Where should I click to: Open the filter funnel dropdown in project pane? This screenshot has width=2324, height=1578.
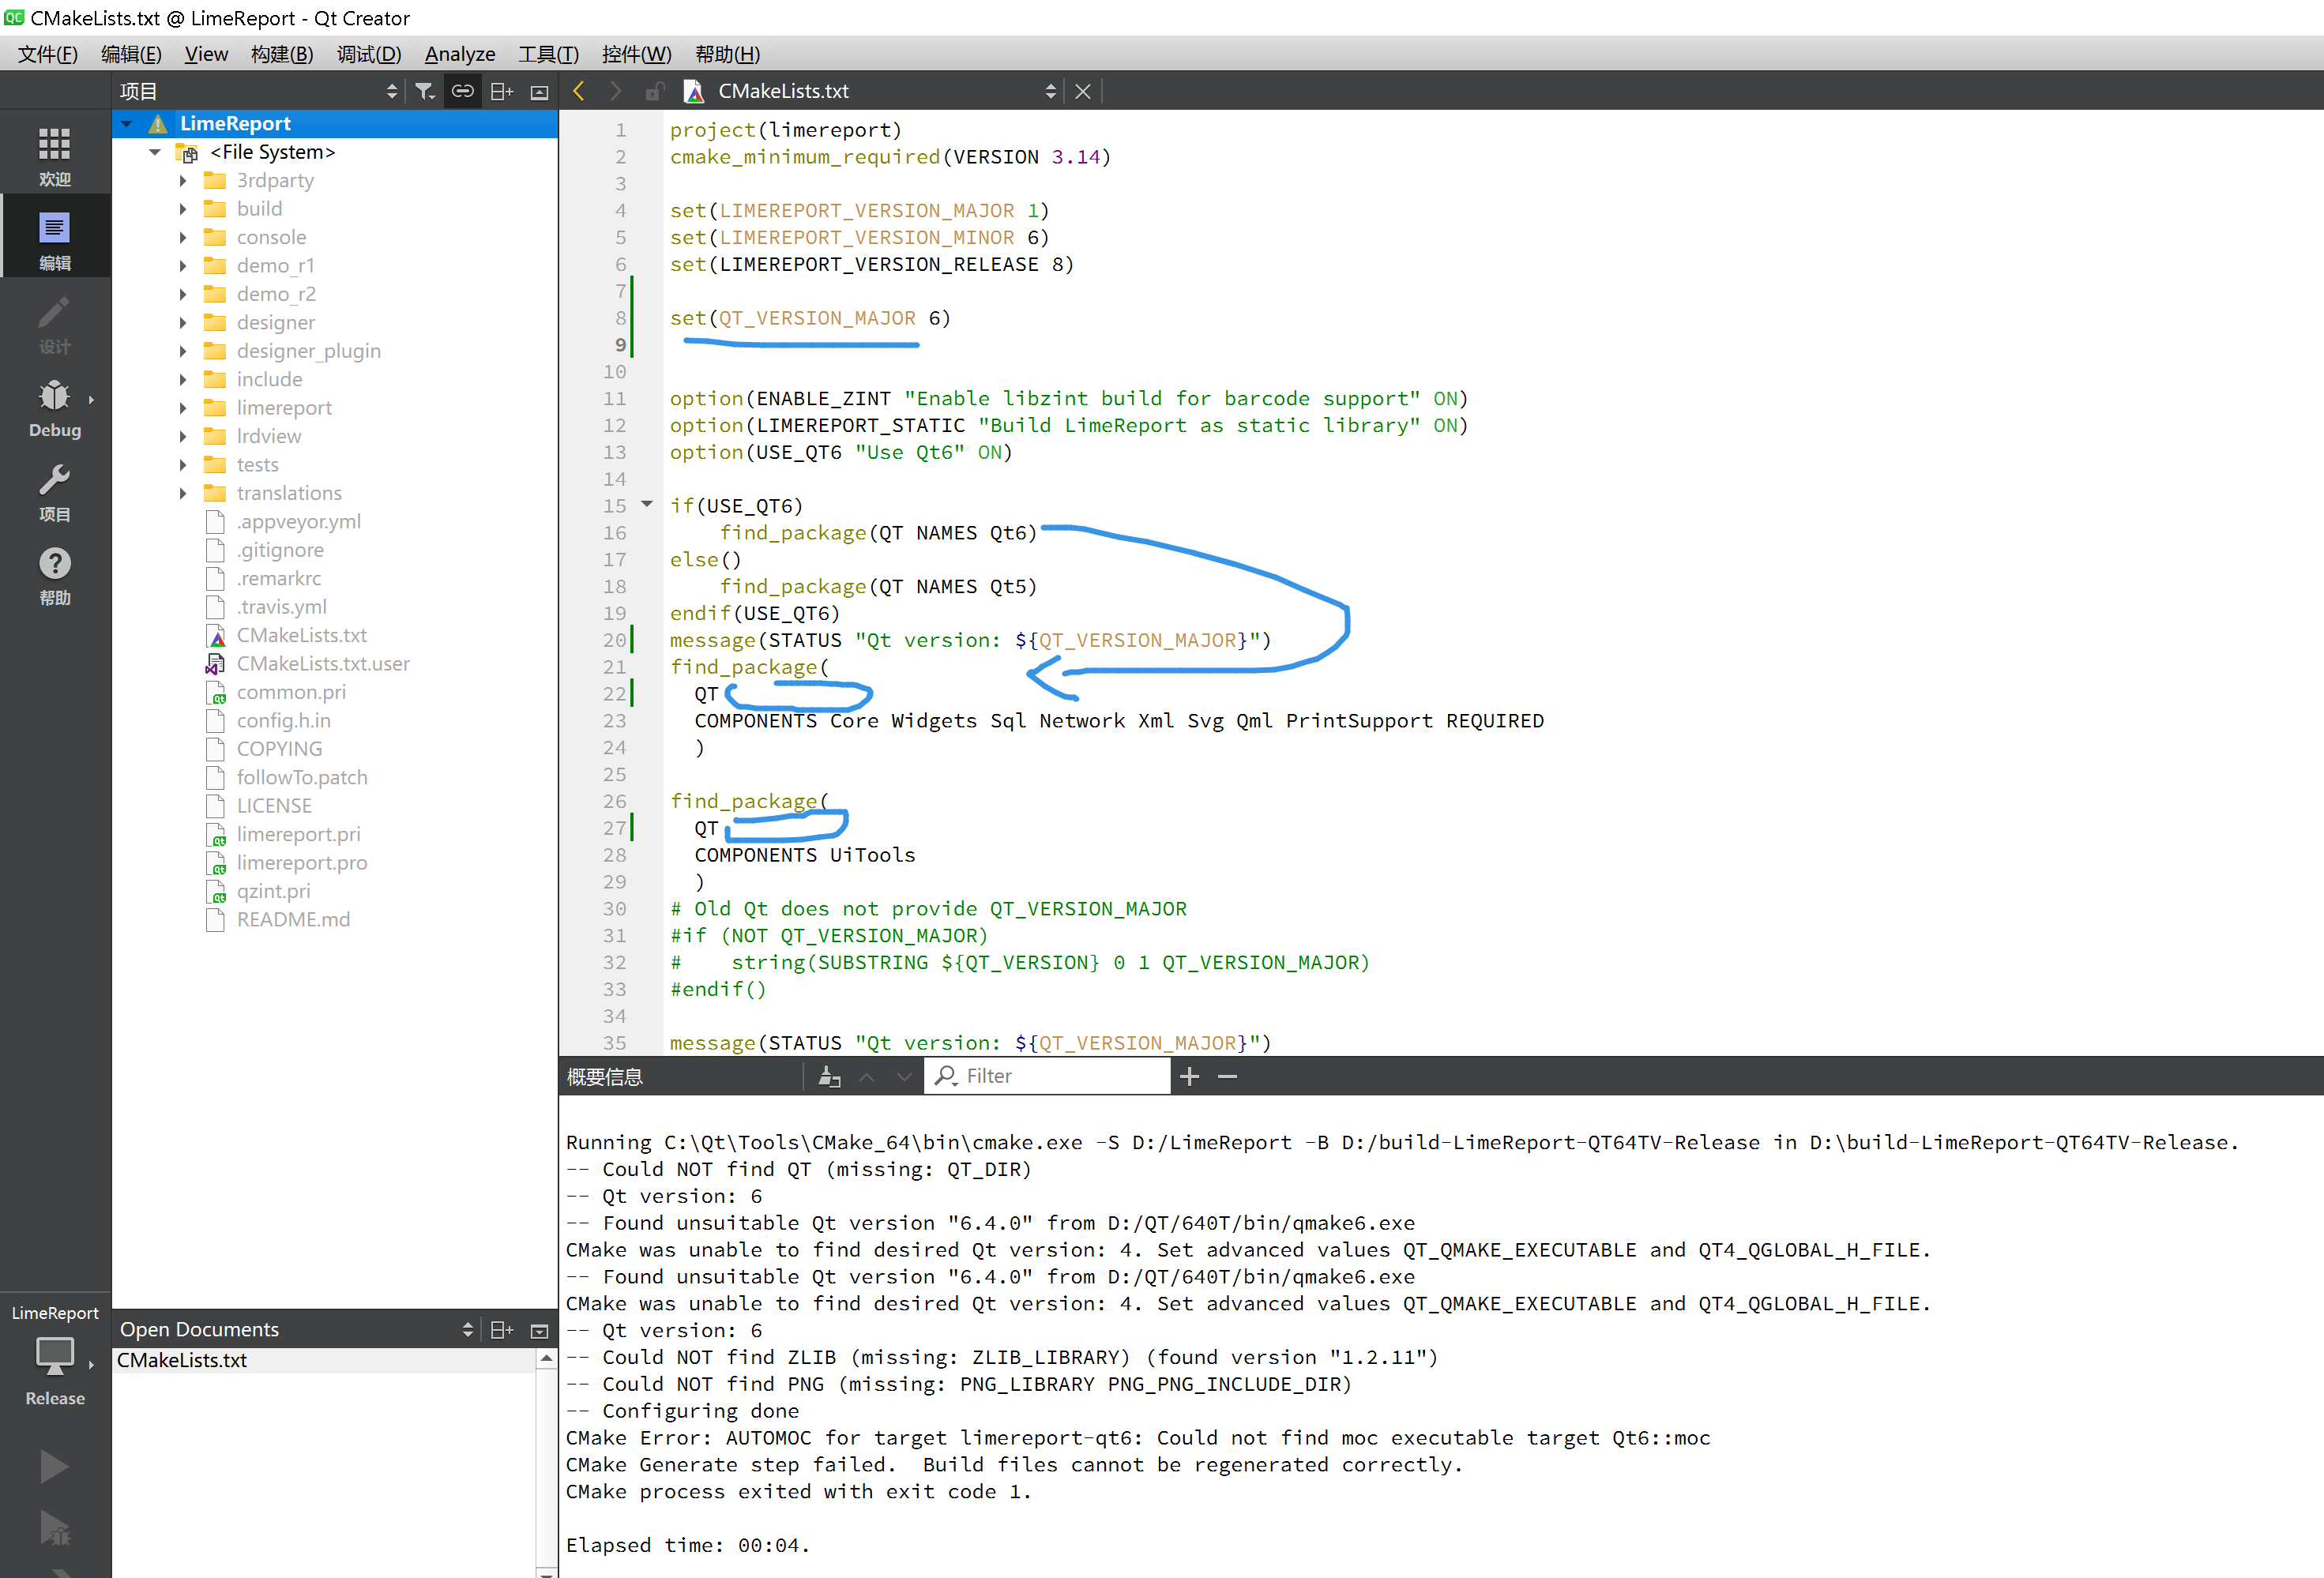424,90
